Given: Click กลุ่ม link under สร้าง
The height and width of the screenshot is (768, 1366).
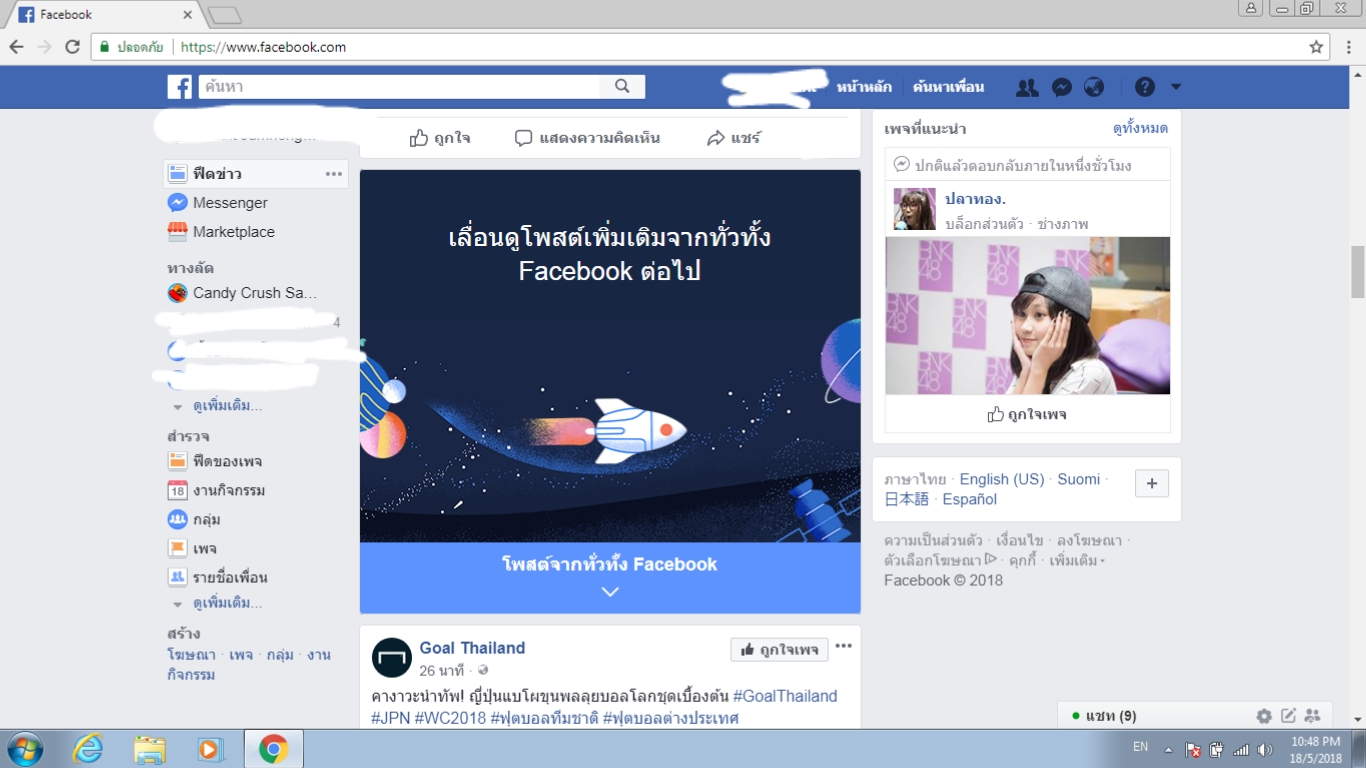Looking at the screenshot, I should (280, 655).
